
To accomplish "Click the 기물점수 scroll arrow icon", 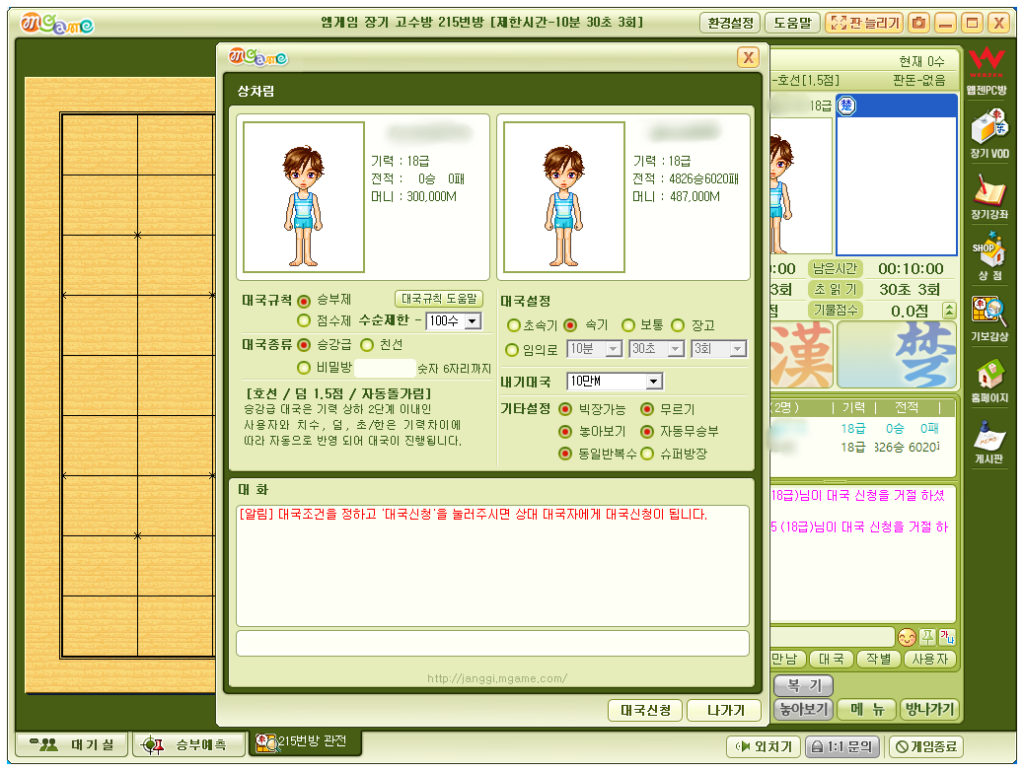I will click(950, 311).
